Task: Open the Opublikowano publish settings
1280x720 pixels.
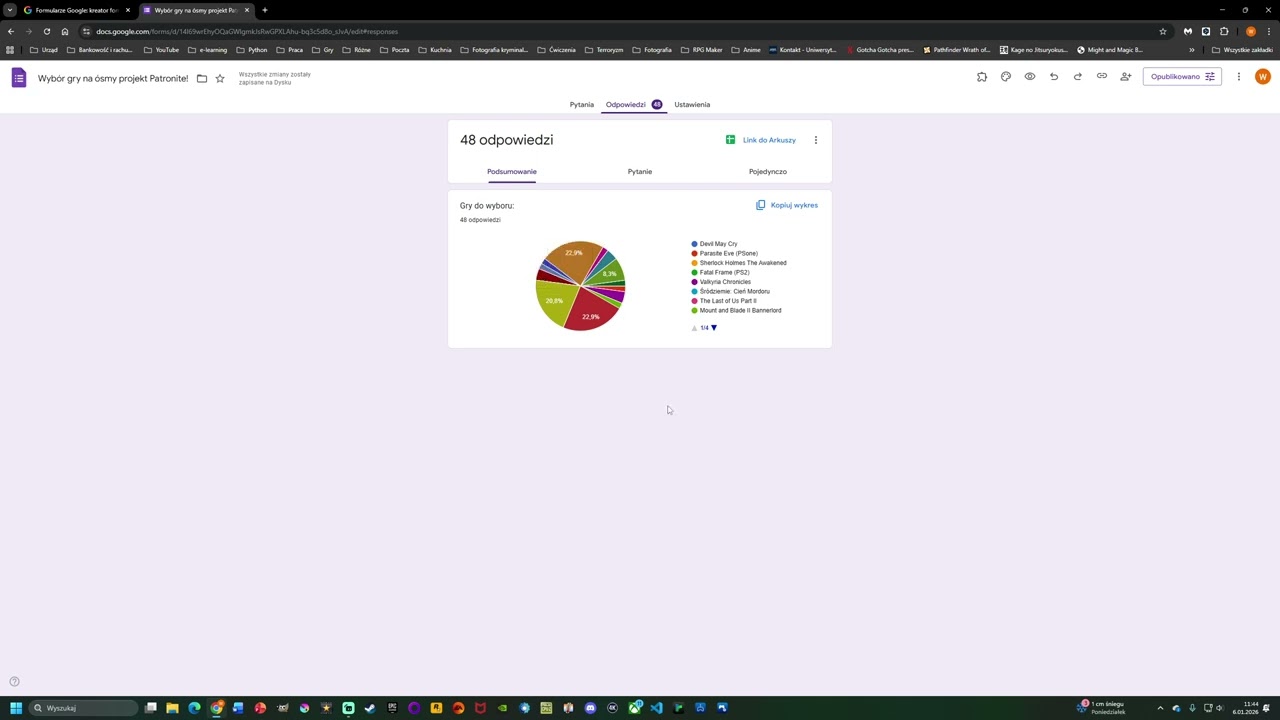Action: tap(1182, 76)
